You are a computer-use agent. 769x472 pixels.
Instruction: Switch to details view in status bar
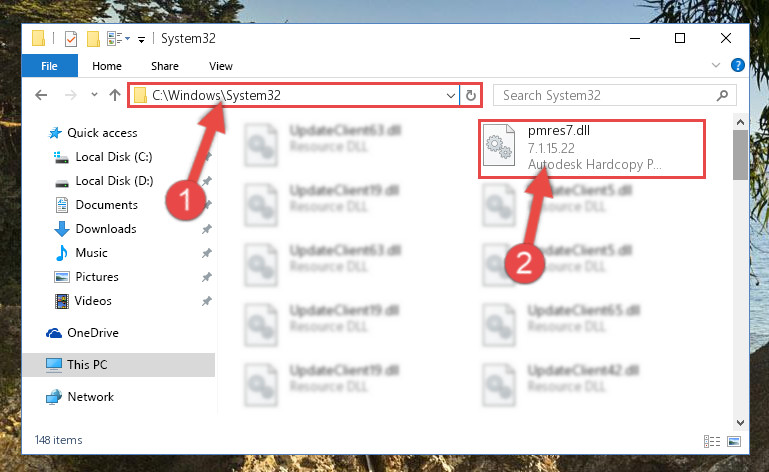coord(712,442)
